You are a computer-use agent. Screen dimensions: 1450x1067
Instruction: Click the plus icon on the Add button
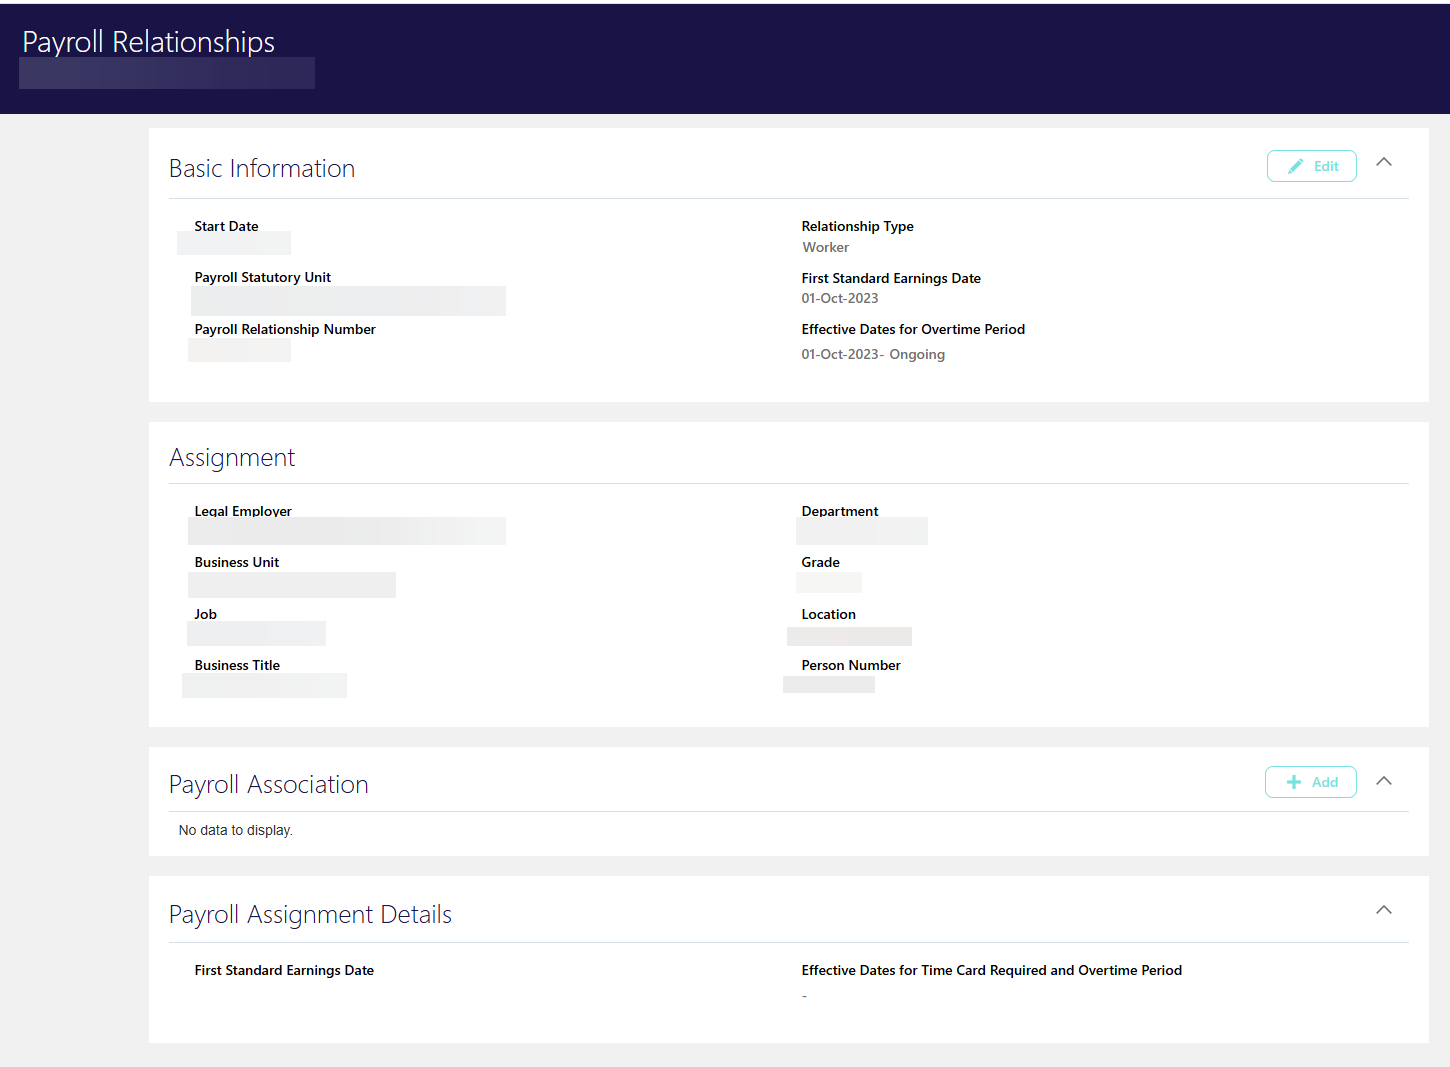(x=1293, y=781)
